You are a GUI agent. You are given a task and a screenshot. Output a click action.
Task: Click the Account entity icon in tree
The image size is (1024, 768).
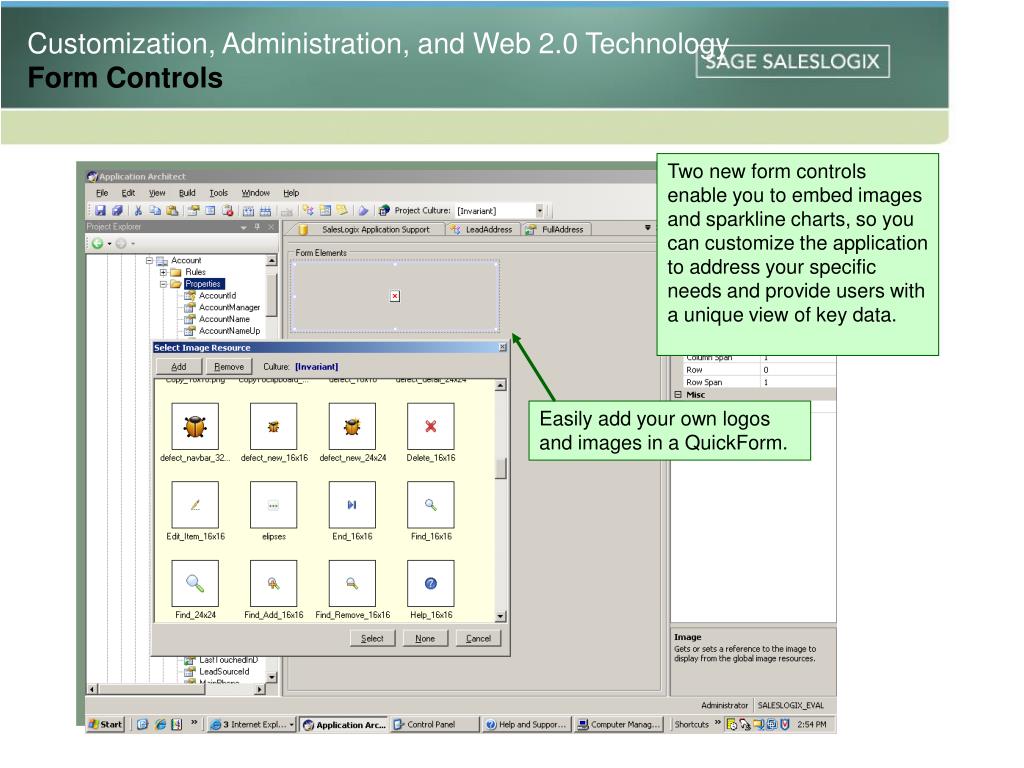(162, 261)
